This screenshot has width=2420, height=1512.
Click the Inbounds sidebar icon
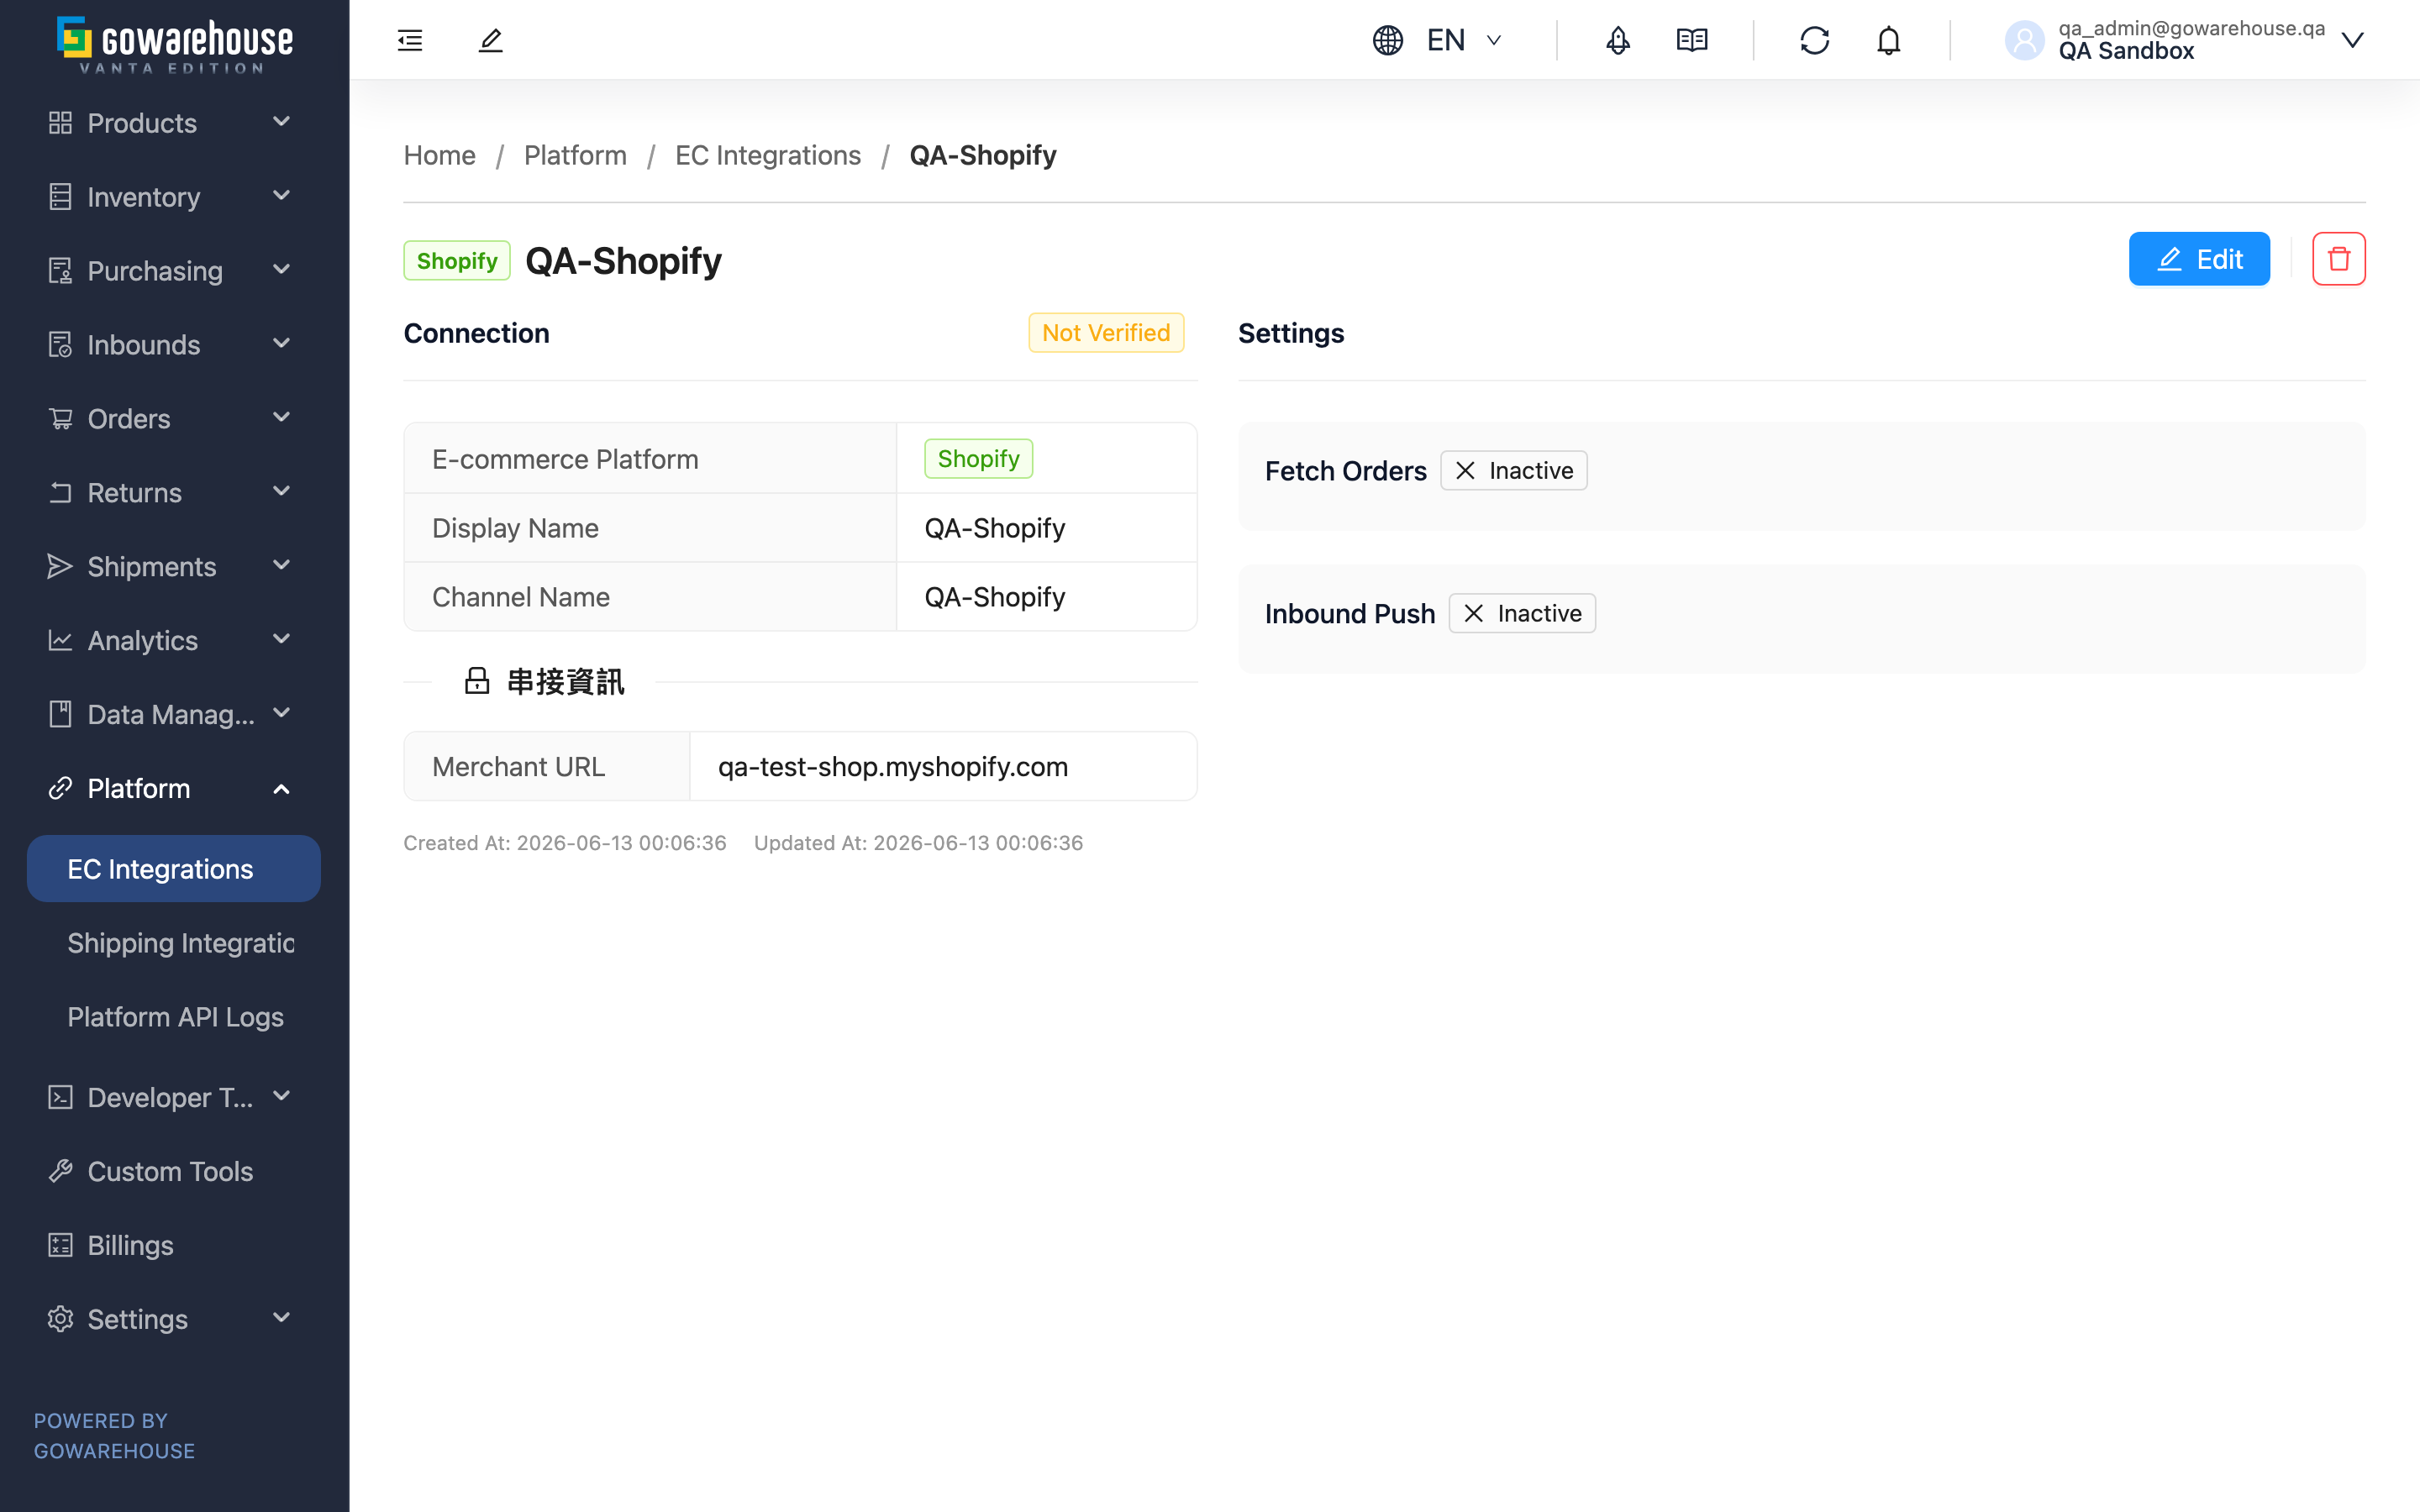pos(60,344)
